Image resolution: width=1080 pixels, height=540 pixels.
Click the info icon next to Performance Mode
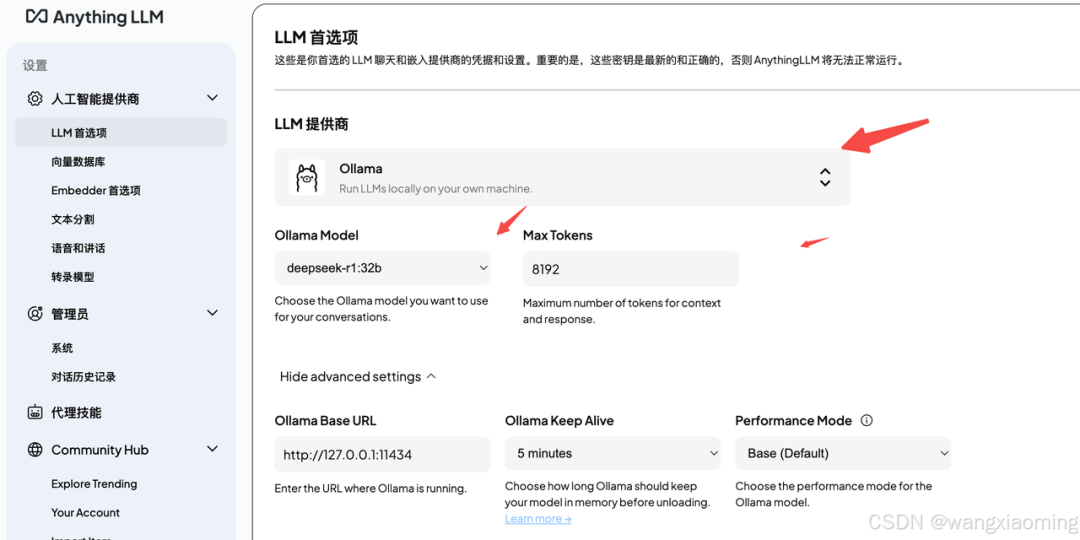point(867,420)
